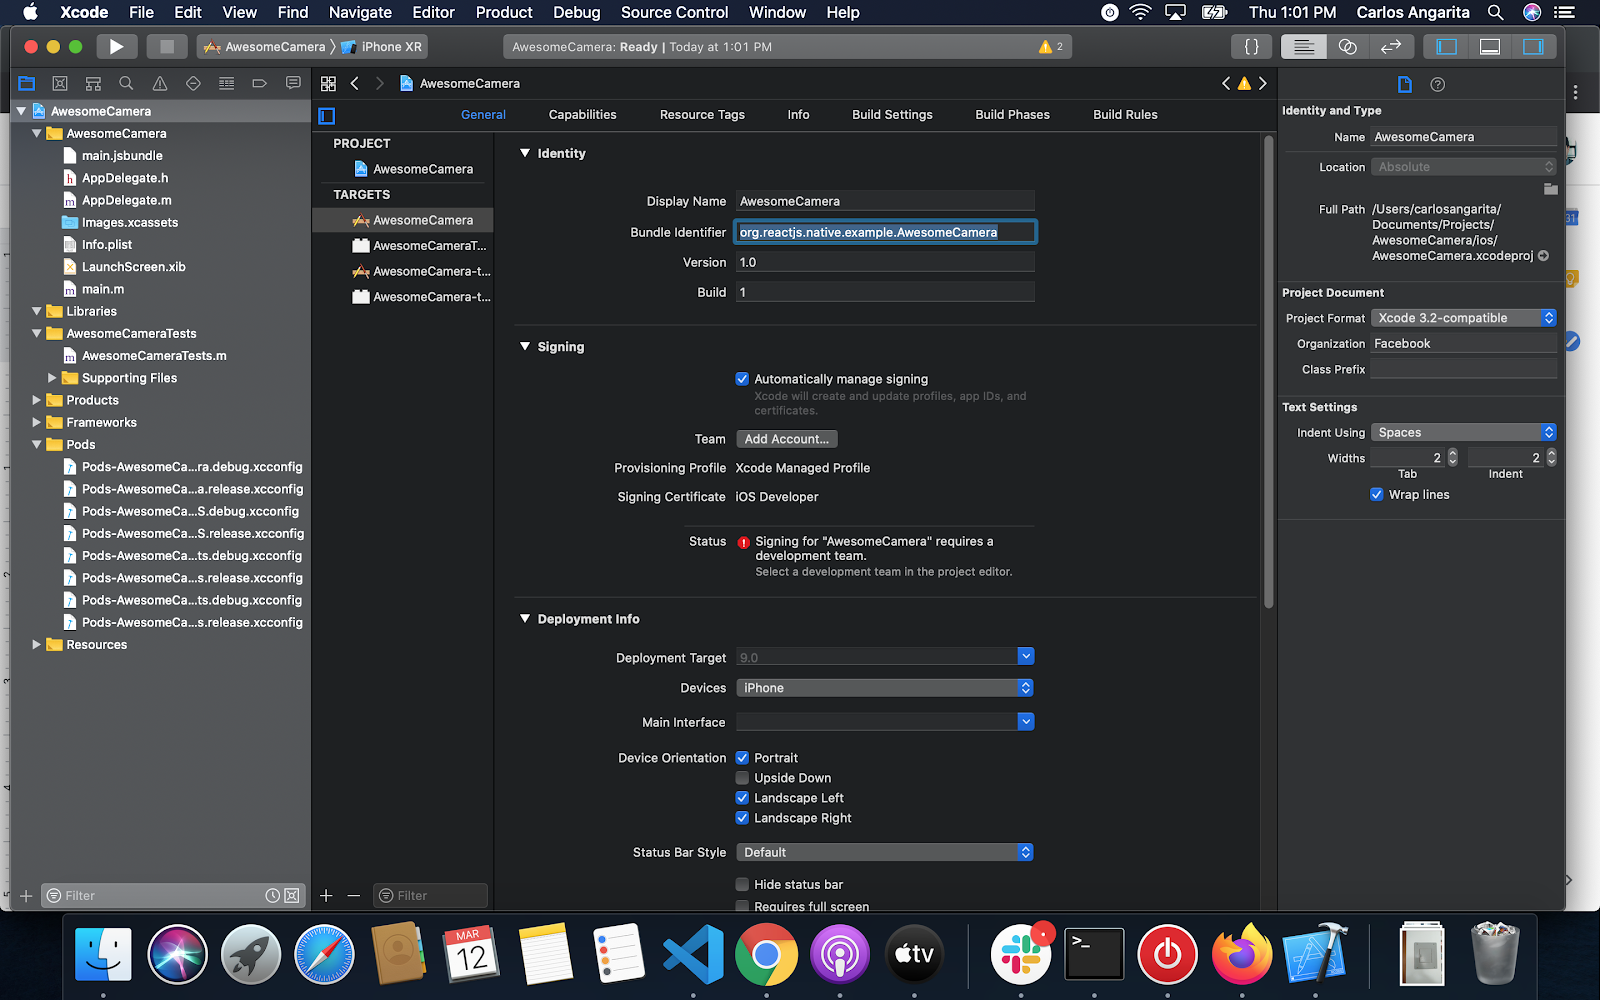Screen dimensions: 1600x1000
Task: Open the Quick Help inspector
Action: tap(1438, 85)
